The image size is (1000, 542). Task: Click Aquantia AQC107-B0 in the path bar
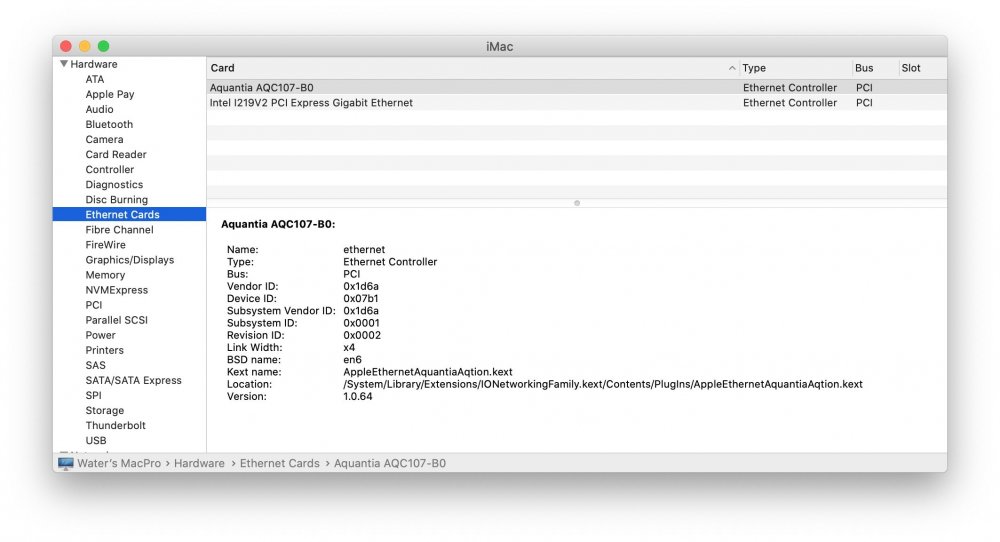[x=390, y=464]
